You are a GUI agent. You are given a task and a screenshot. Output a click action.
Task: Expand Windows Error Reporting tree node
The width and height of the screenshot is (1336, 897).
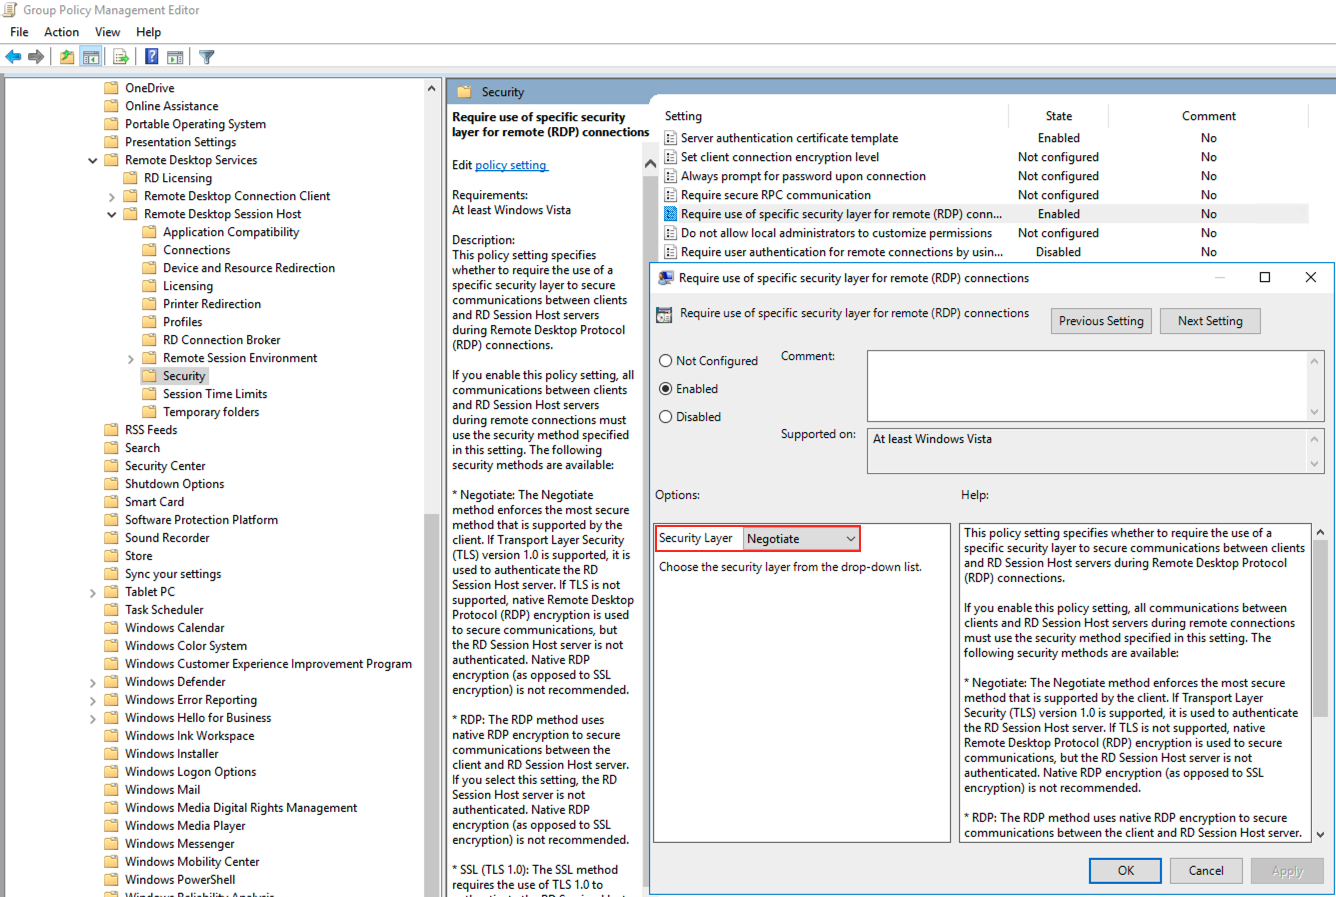click(93, 701)
